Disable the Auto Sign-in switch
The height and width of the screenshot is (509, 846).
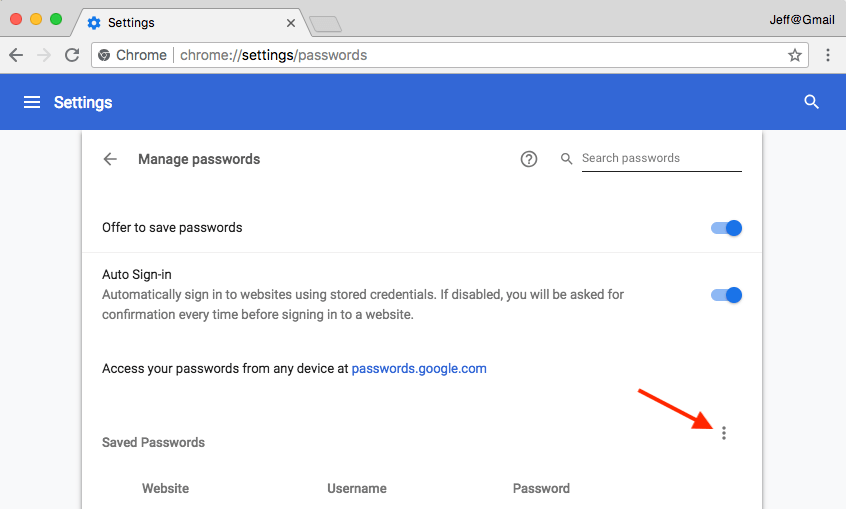[x=726, y=295]
